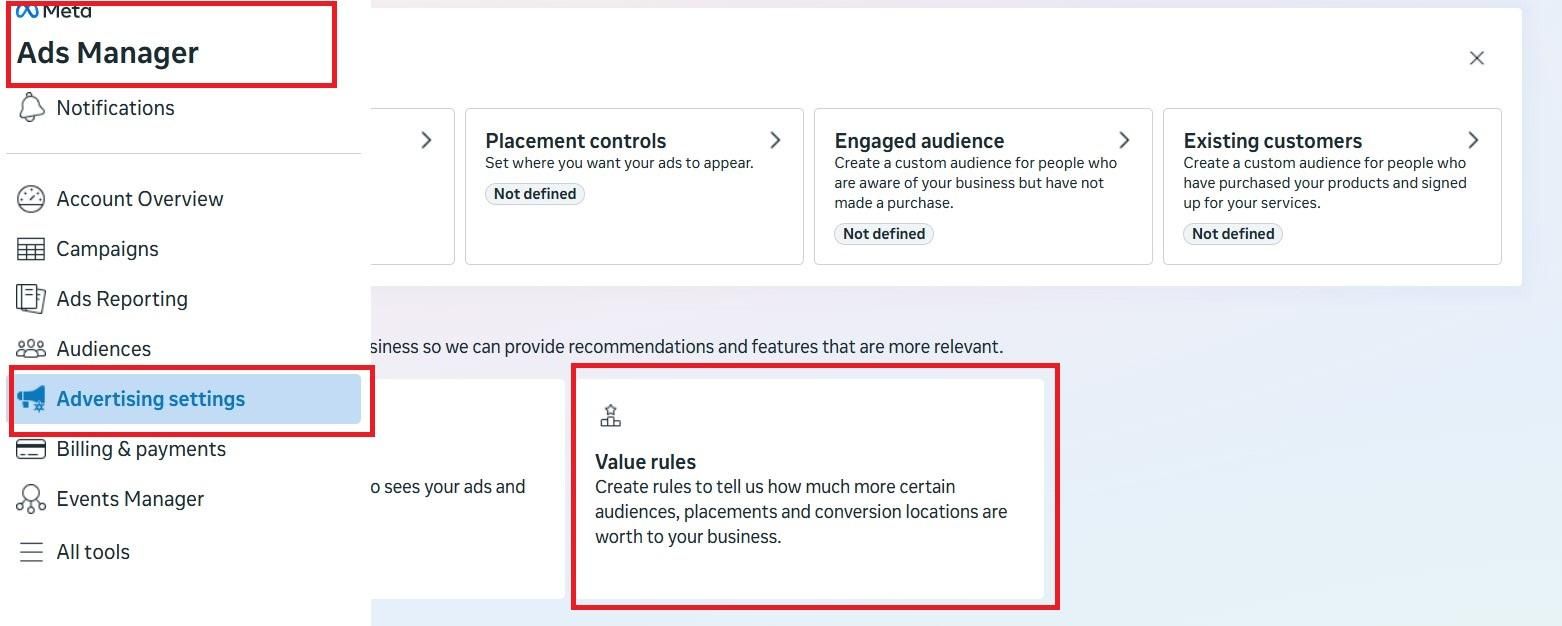Click chevron on the partially hidden leftmost card
Image resolution: width=1562 pixels, height=626 pixels.
click(426, 140)
